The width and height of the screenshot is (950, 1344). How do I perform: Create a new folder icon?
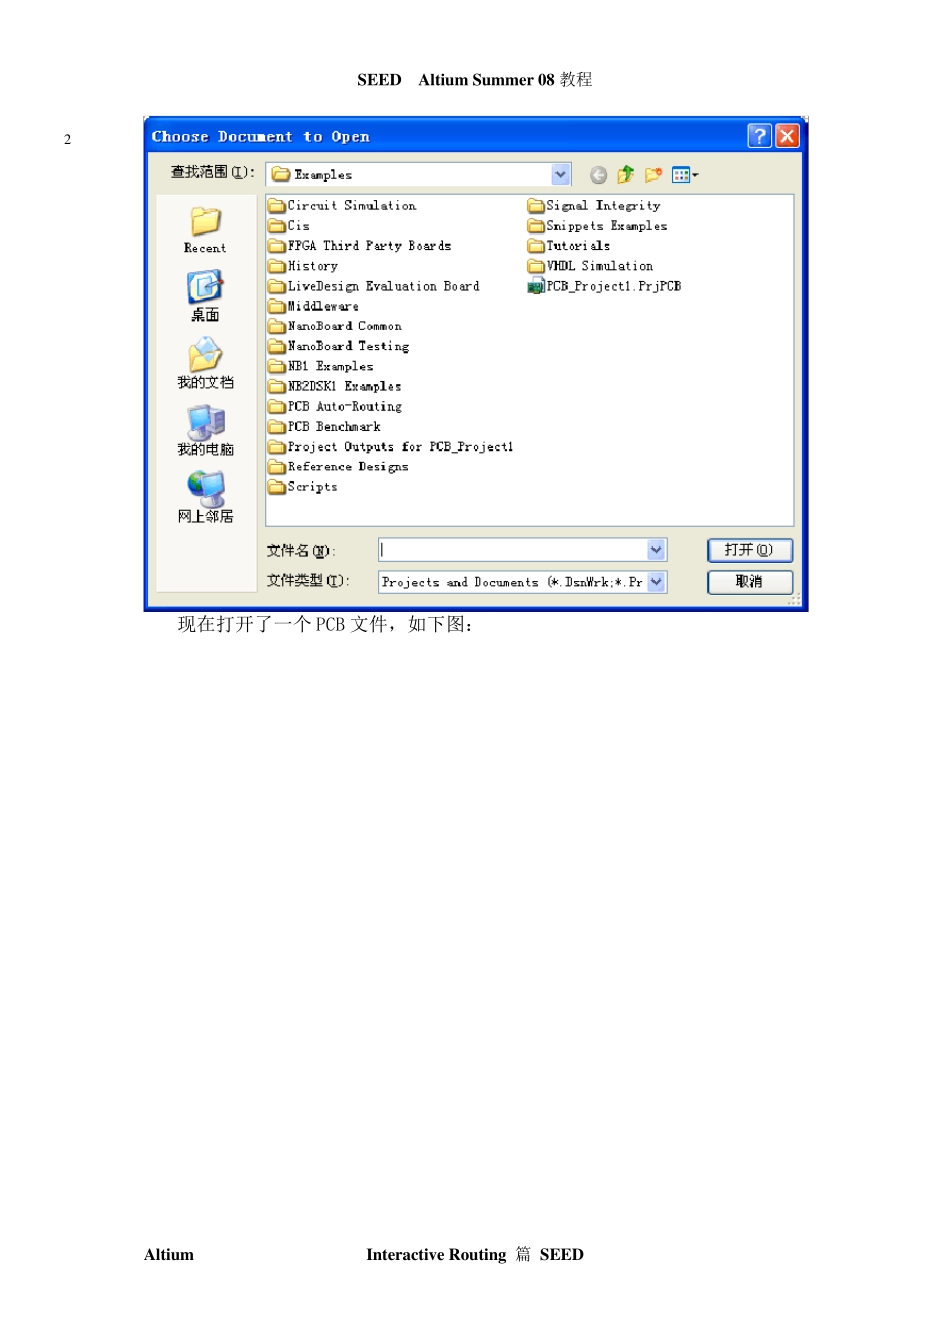pos(654,175)
